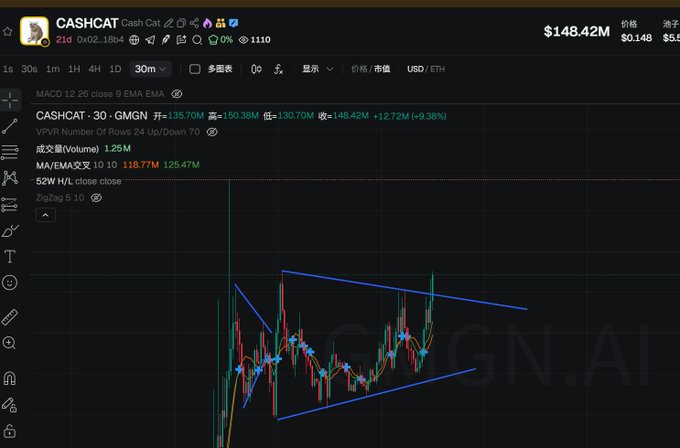This screenshot has width=680, height=448.
Task: Switch to 价格 price view
Action: click(x=359, y=69)
